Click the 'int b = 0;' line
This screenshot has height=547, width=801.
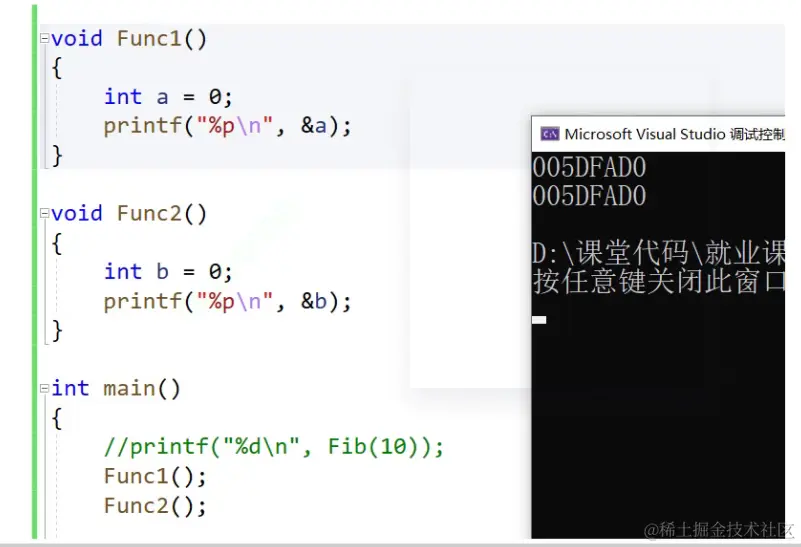click(168, 271)
